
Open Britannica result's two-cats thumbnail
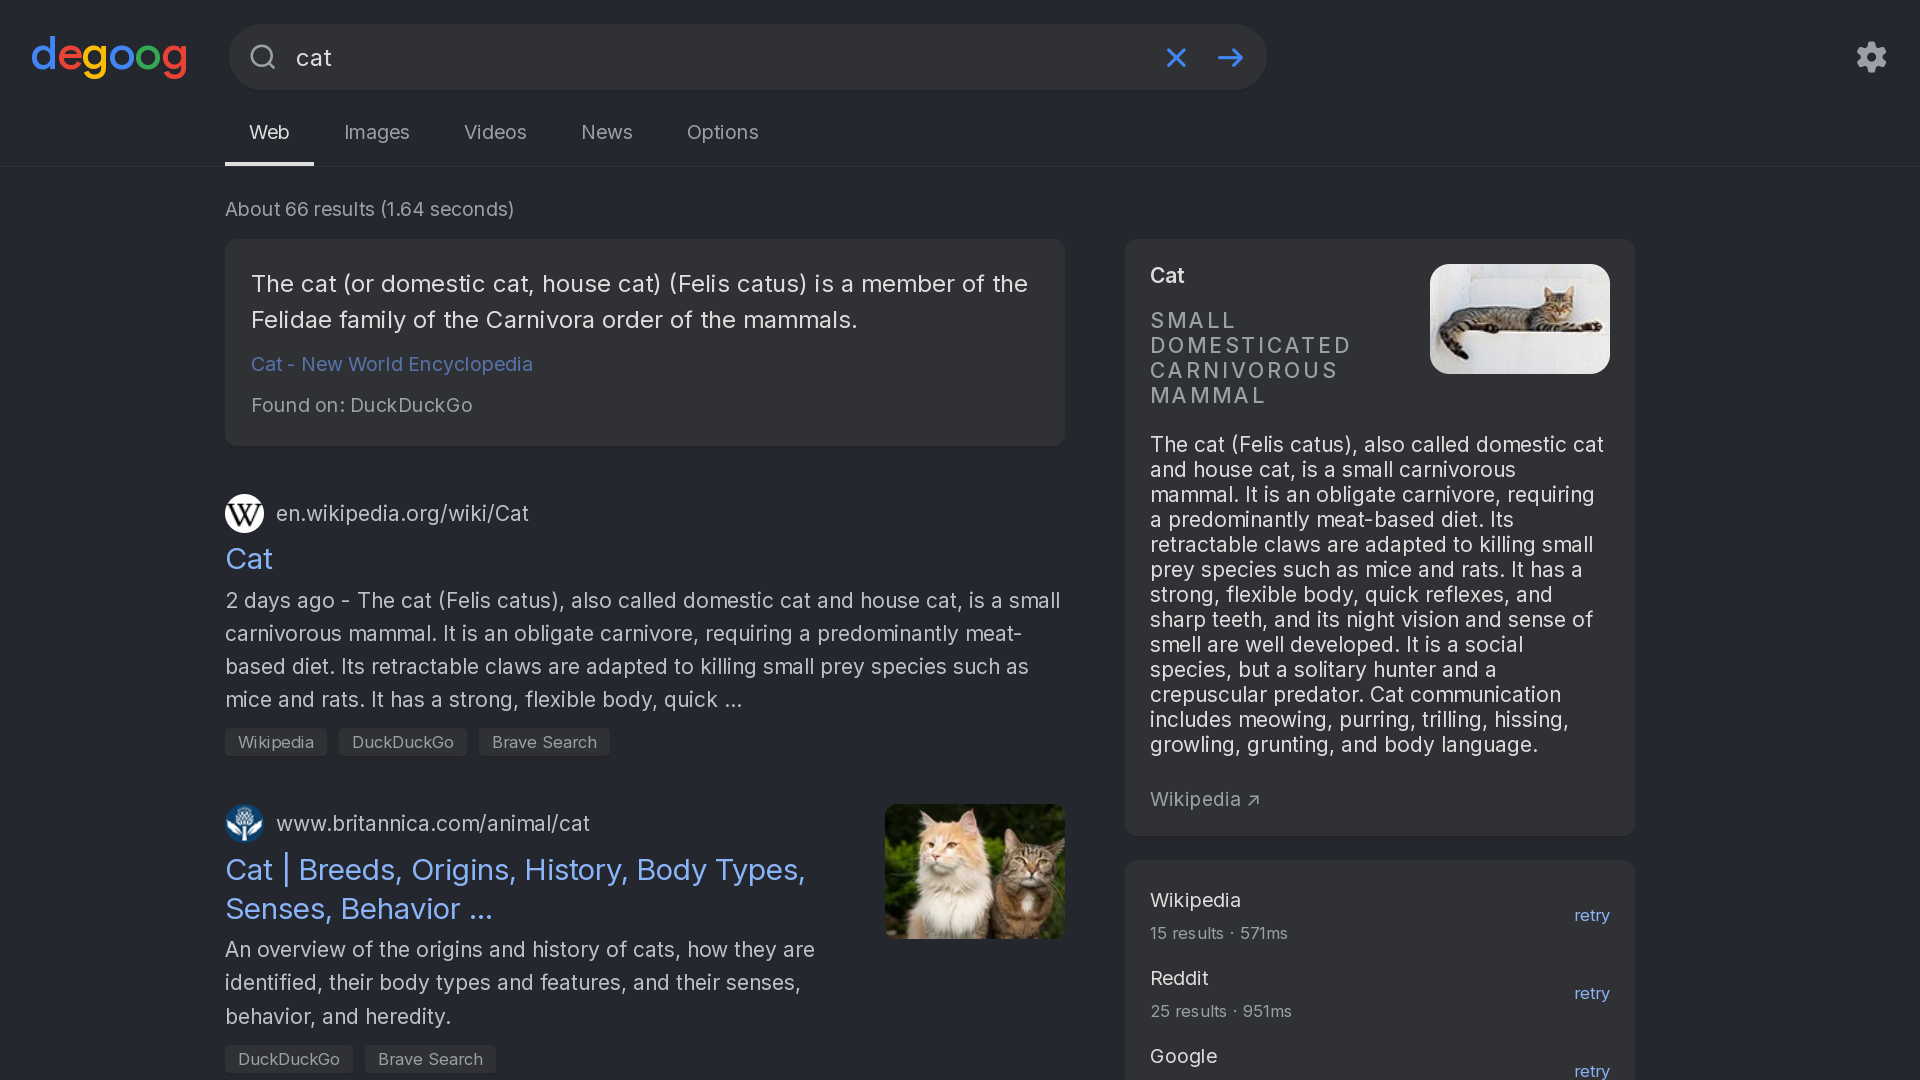pyautogui.click(x=975, y=871)
